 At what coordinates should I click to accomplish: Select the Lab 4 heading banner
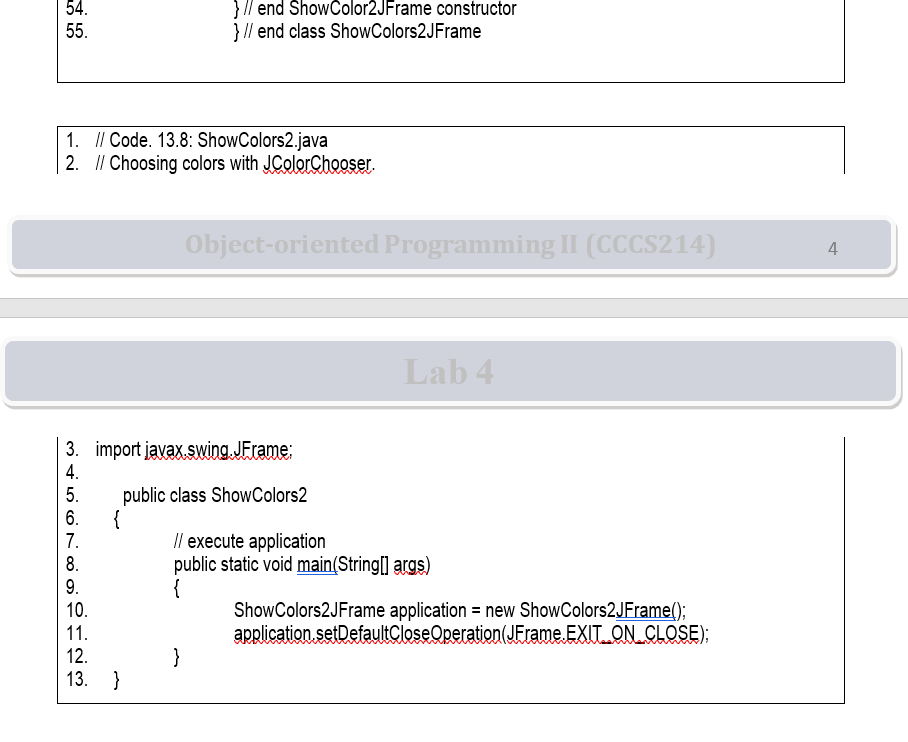pyautogui.click(x=449, y=371)
